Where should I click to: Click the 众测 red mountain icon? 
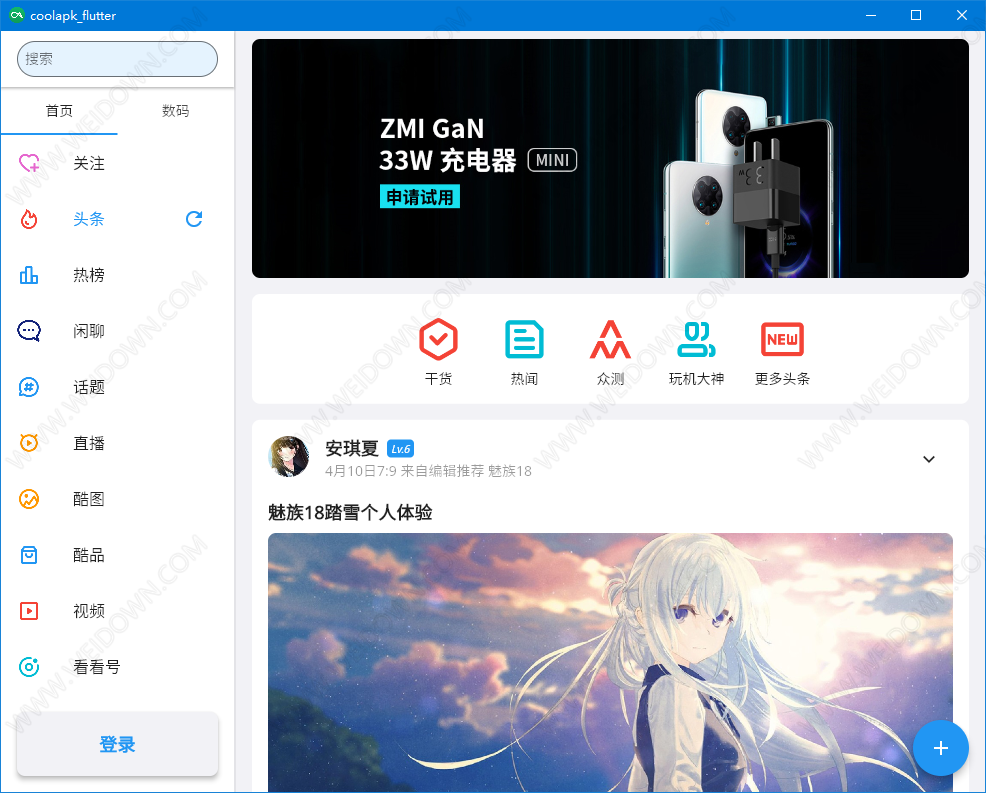[x=610, y=340]
